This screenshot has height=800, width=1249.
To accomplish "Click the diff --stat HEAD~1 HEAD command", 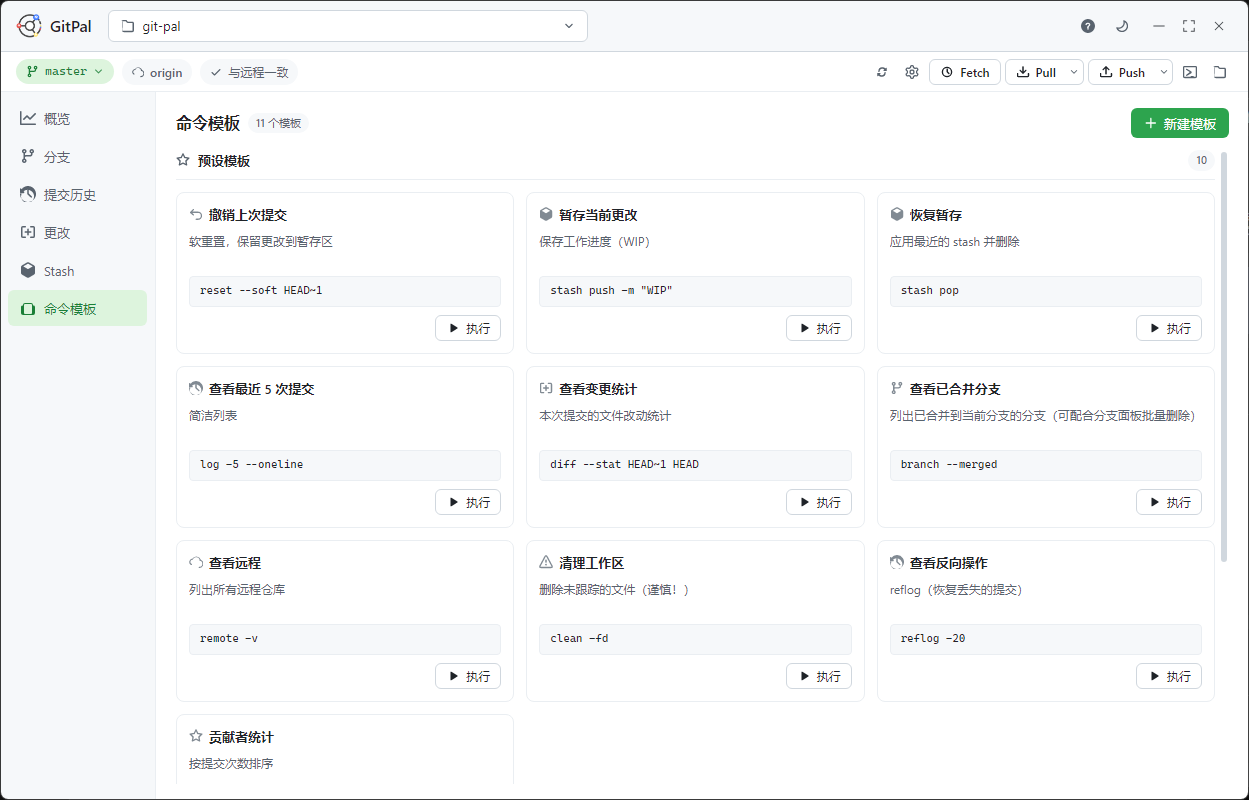I will click(x=625, y=465).
